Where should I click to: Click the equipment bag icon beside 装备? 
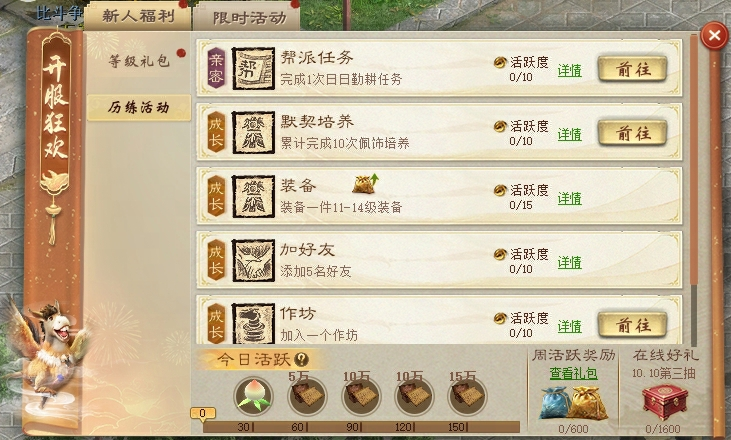point(365,184)
